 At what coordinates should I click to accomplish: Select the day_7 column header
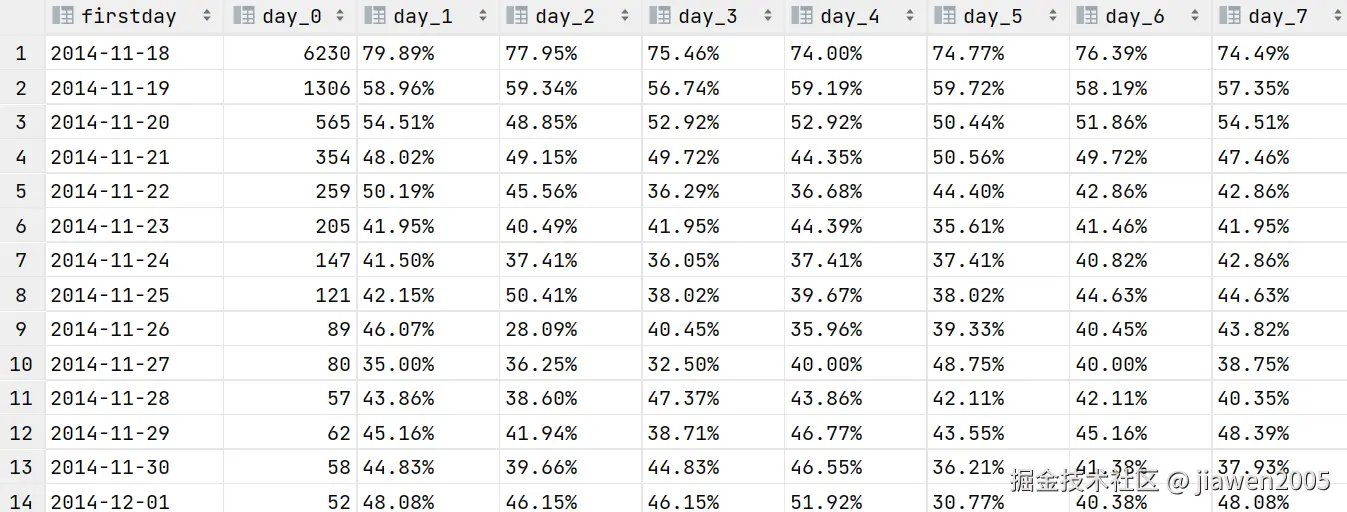click(x=1279, y=16)
